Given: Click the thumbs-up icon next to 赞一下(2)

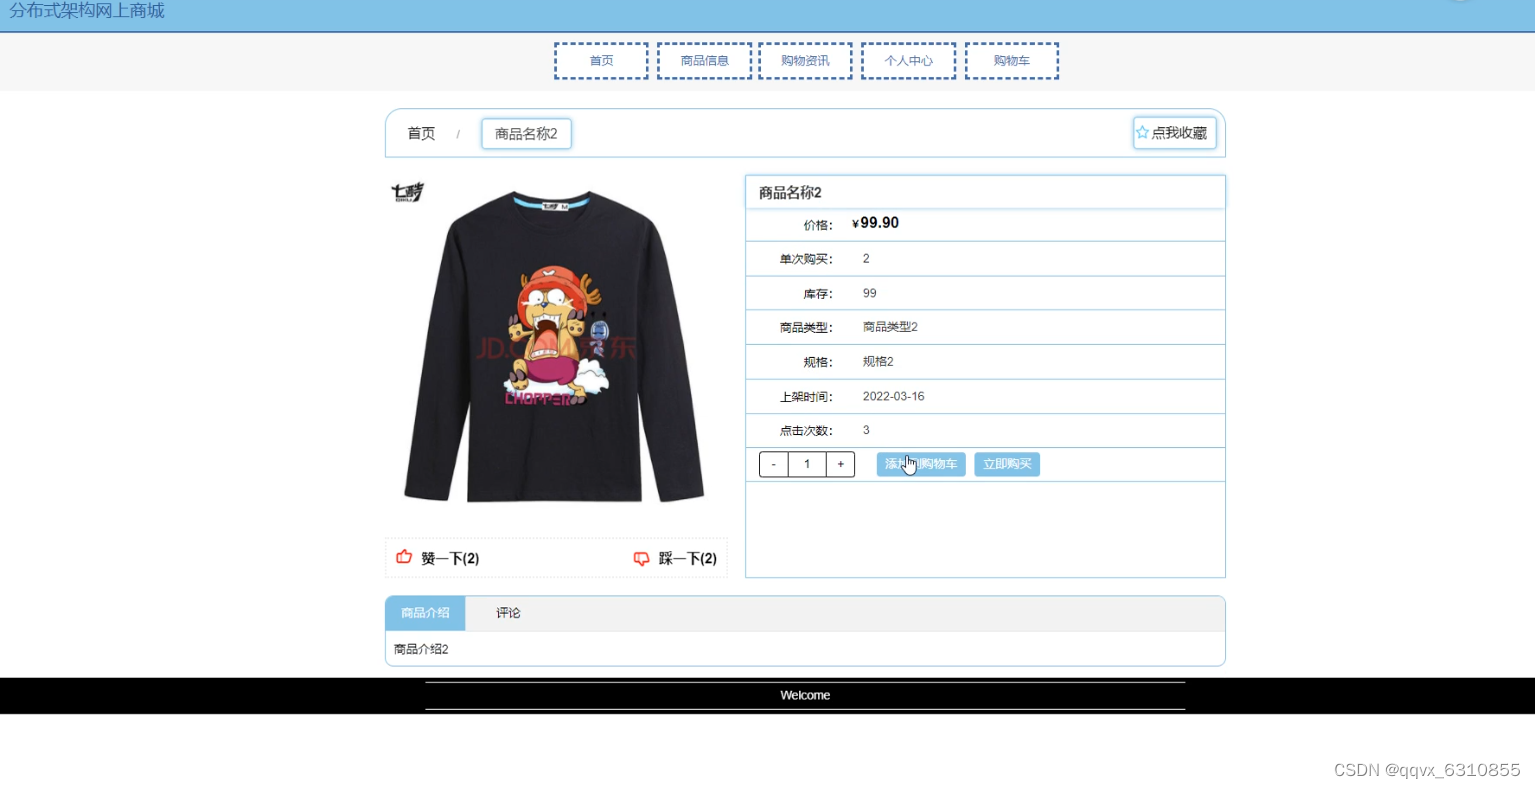Looking at the screenshot, I should click(x=404, y=558).
